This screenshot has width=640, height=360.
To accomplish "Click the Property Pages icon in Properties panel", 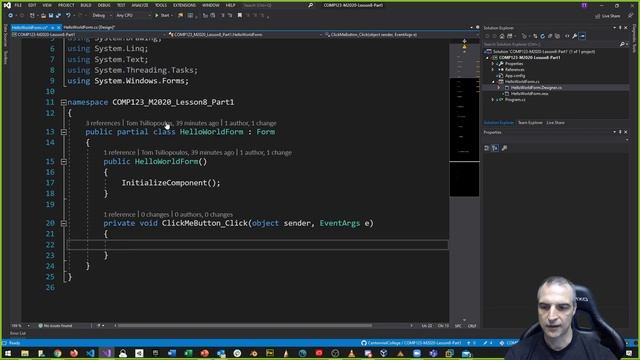I will [504, 148].
